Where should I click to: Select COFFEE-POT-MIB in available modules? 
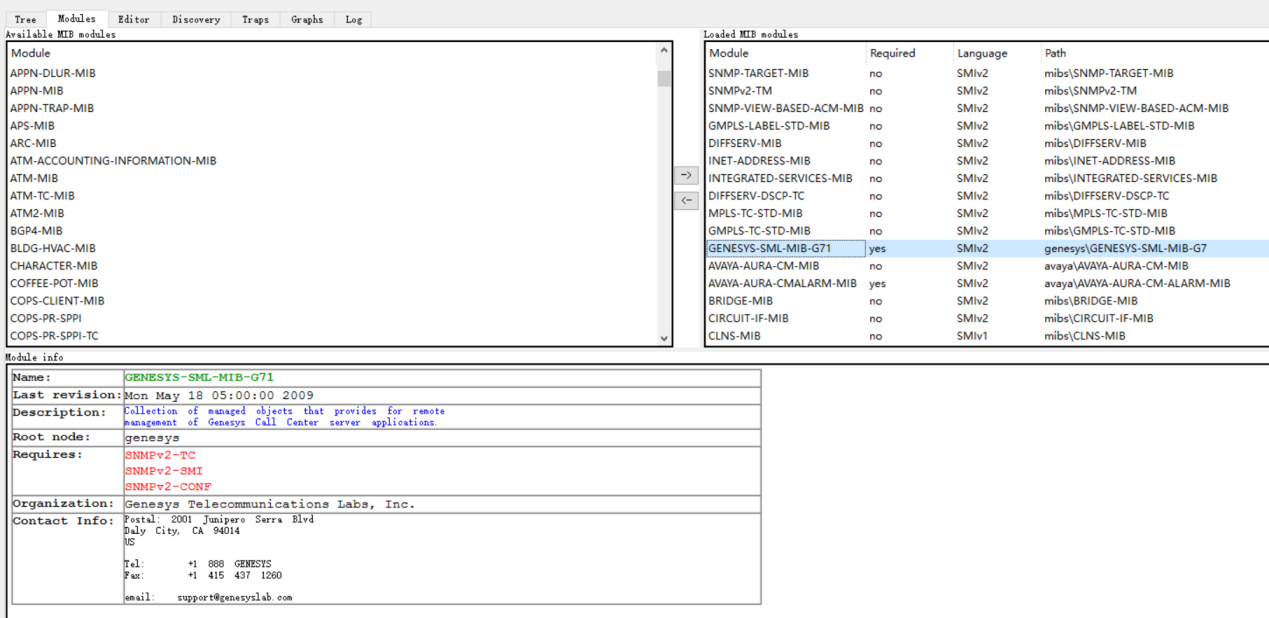54,283
